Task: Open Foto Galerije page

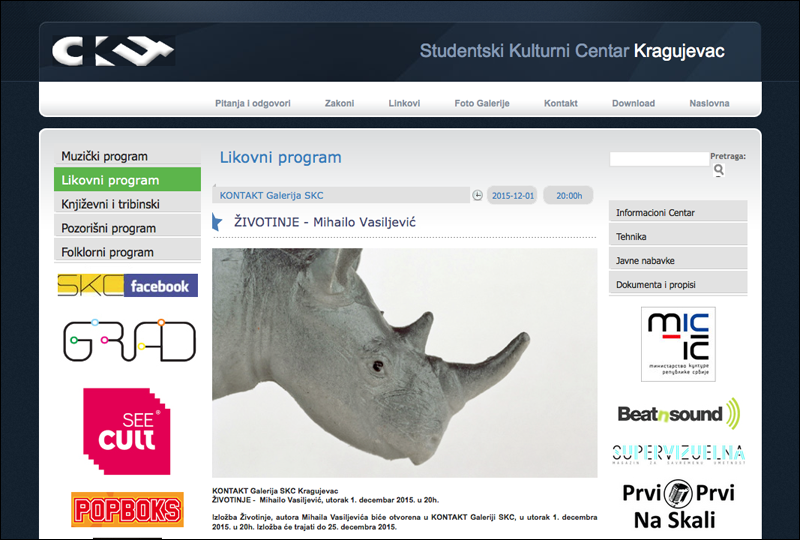Action: click(482, 103)
